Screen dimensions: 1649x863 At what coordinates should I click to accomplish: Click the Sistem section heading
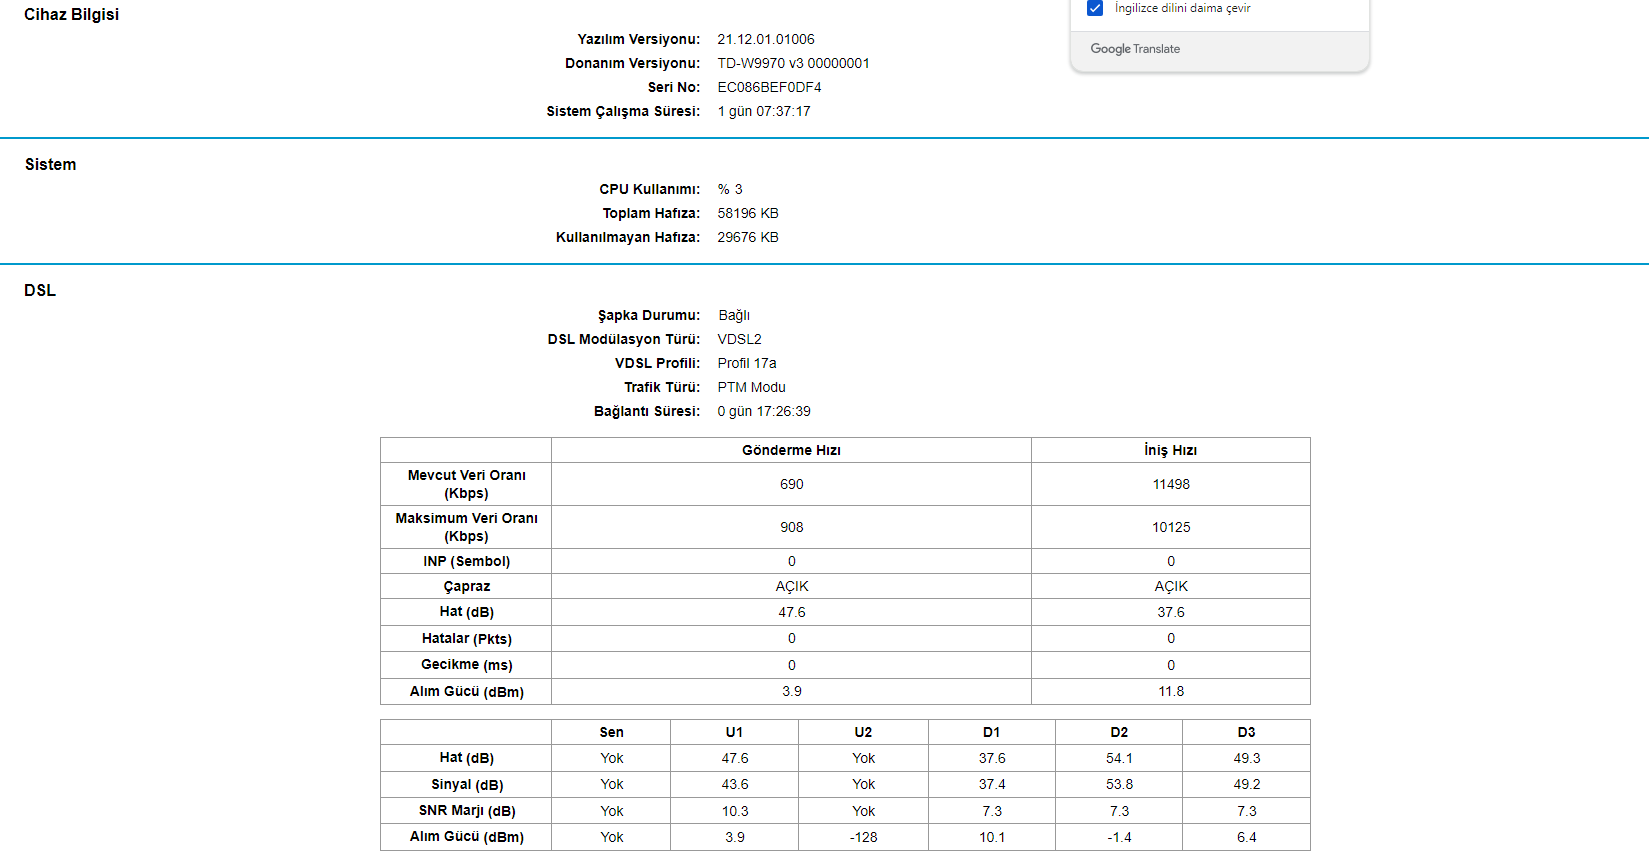(x=50, y=164)
